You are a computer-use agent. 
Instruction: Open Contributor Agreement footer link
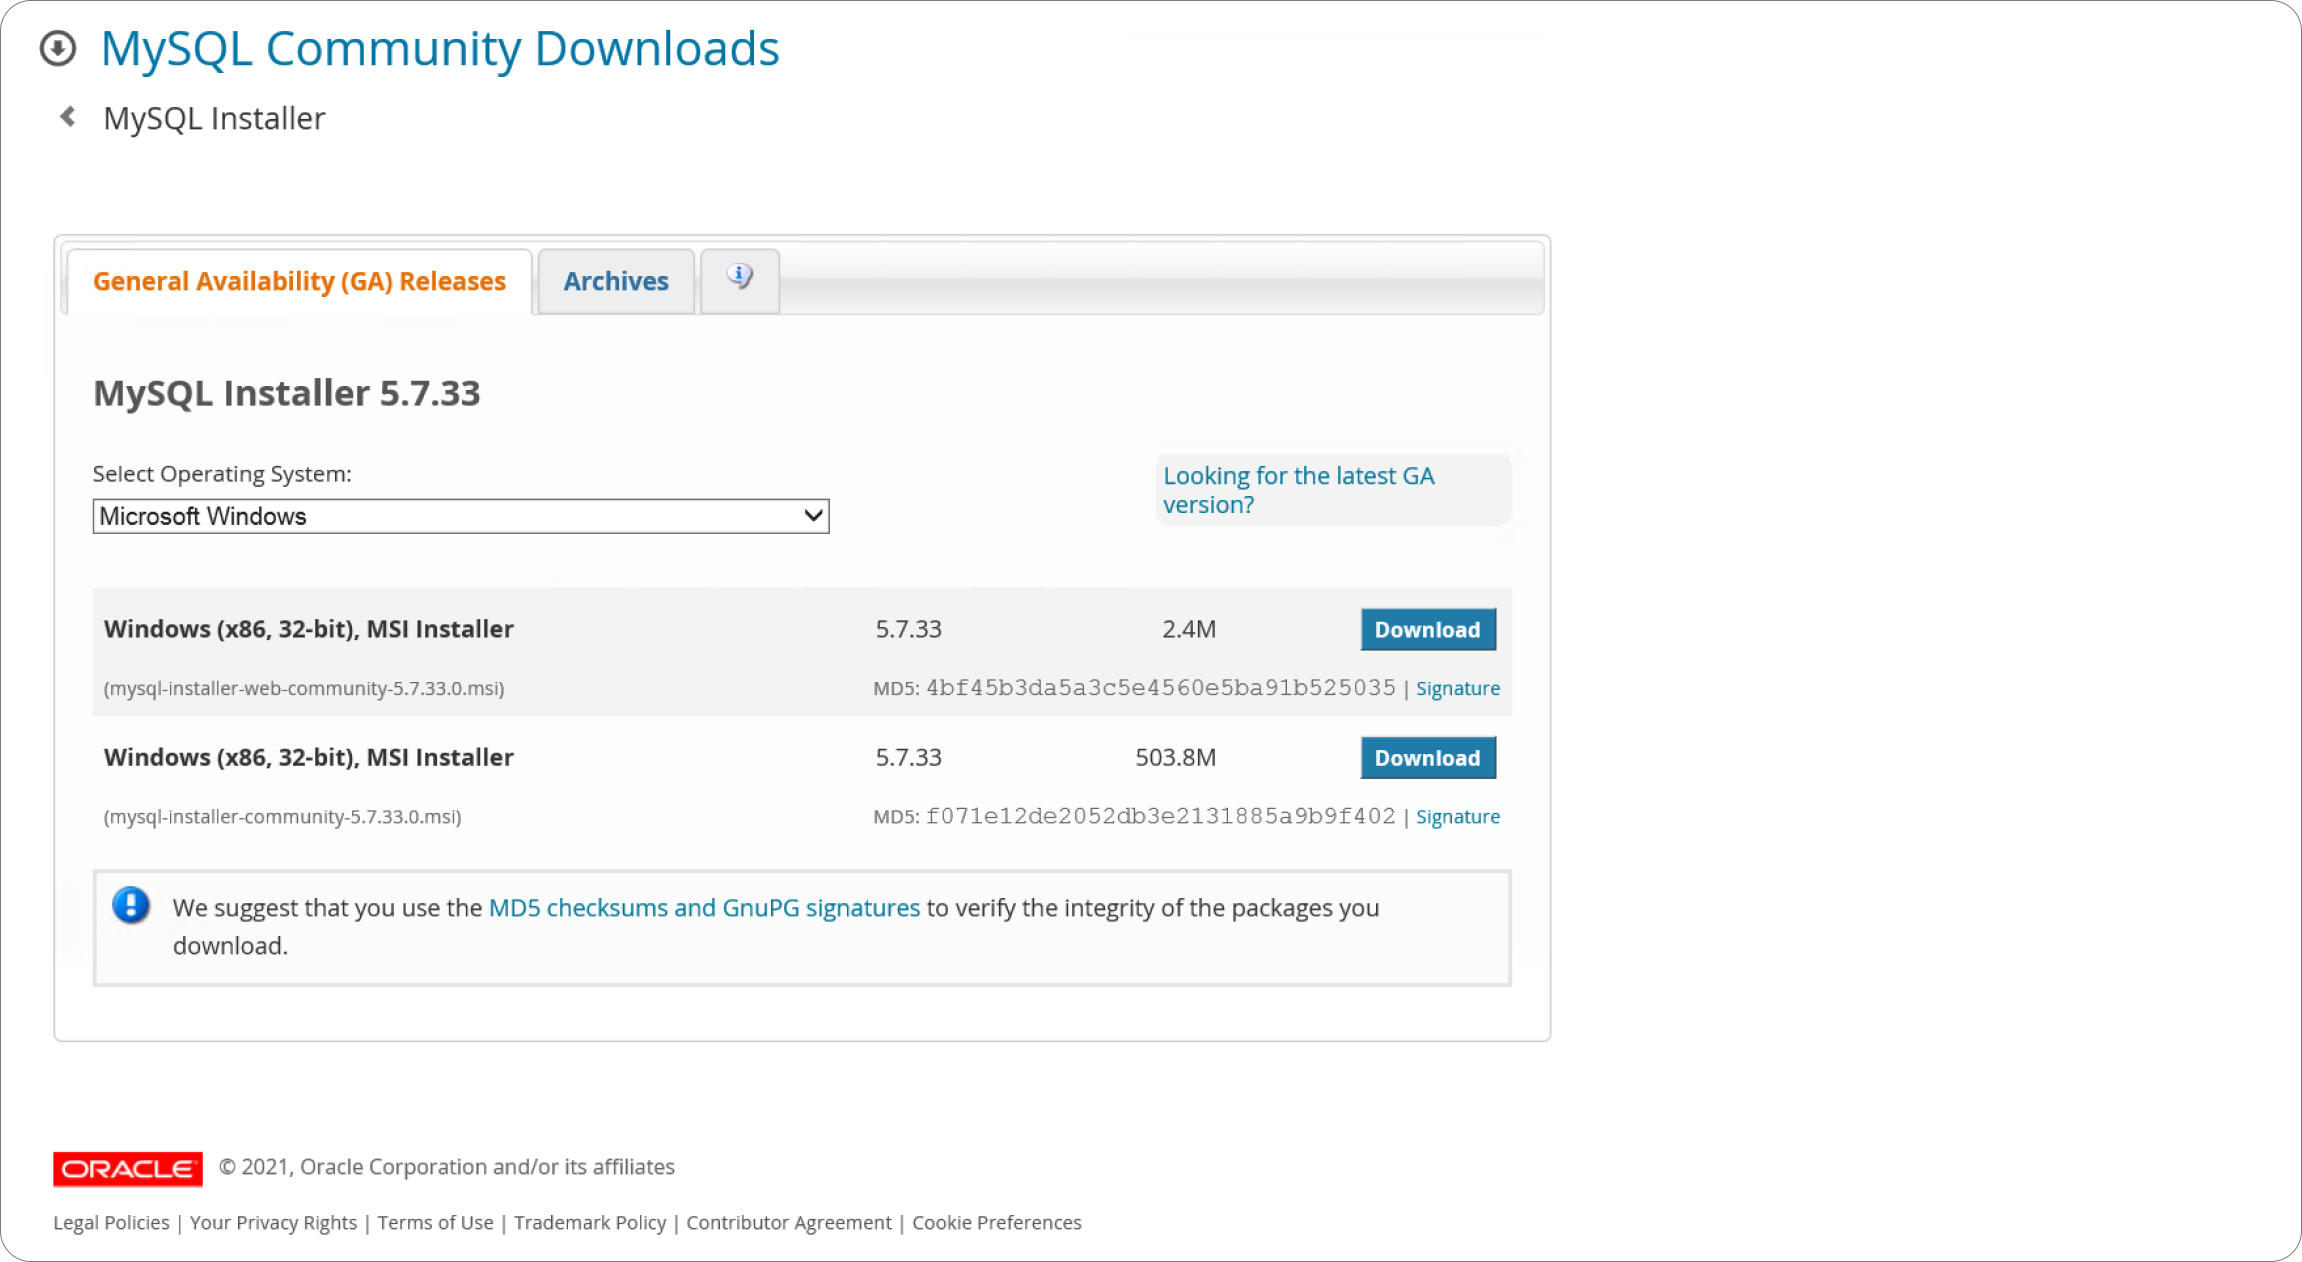click(x=789, y=1222)
